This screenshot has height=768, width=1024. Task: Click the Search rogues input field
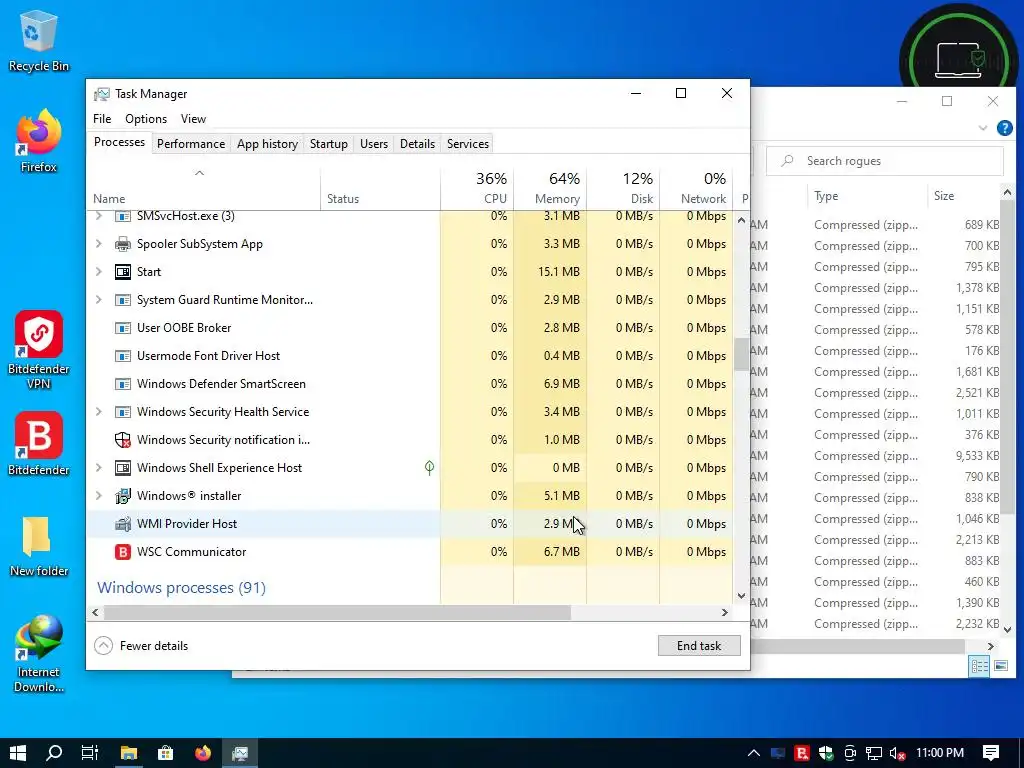coord(885,161)
